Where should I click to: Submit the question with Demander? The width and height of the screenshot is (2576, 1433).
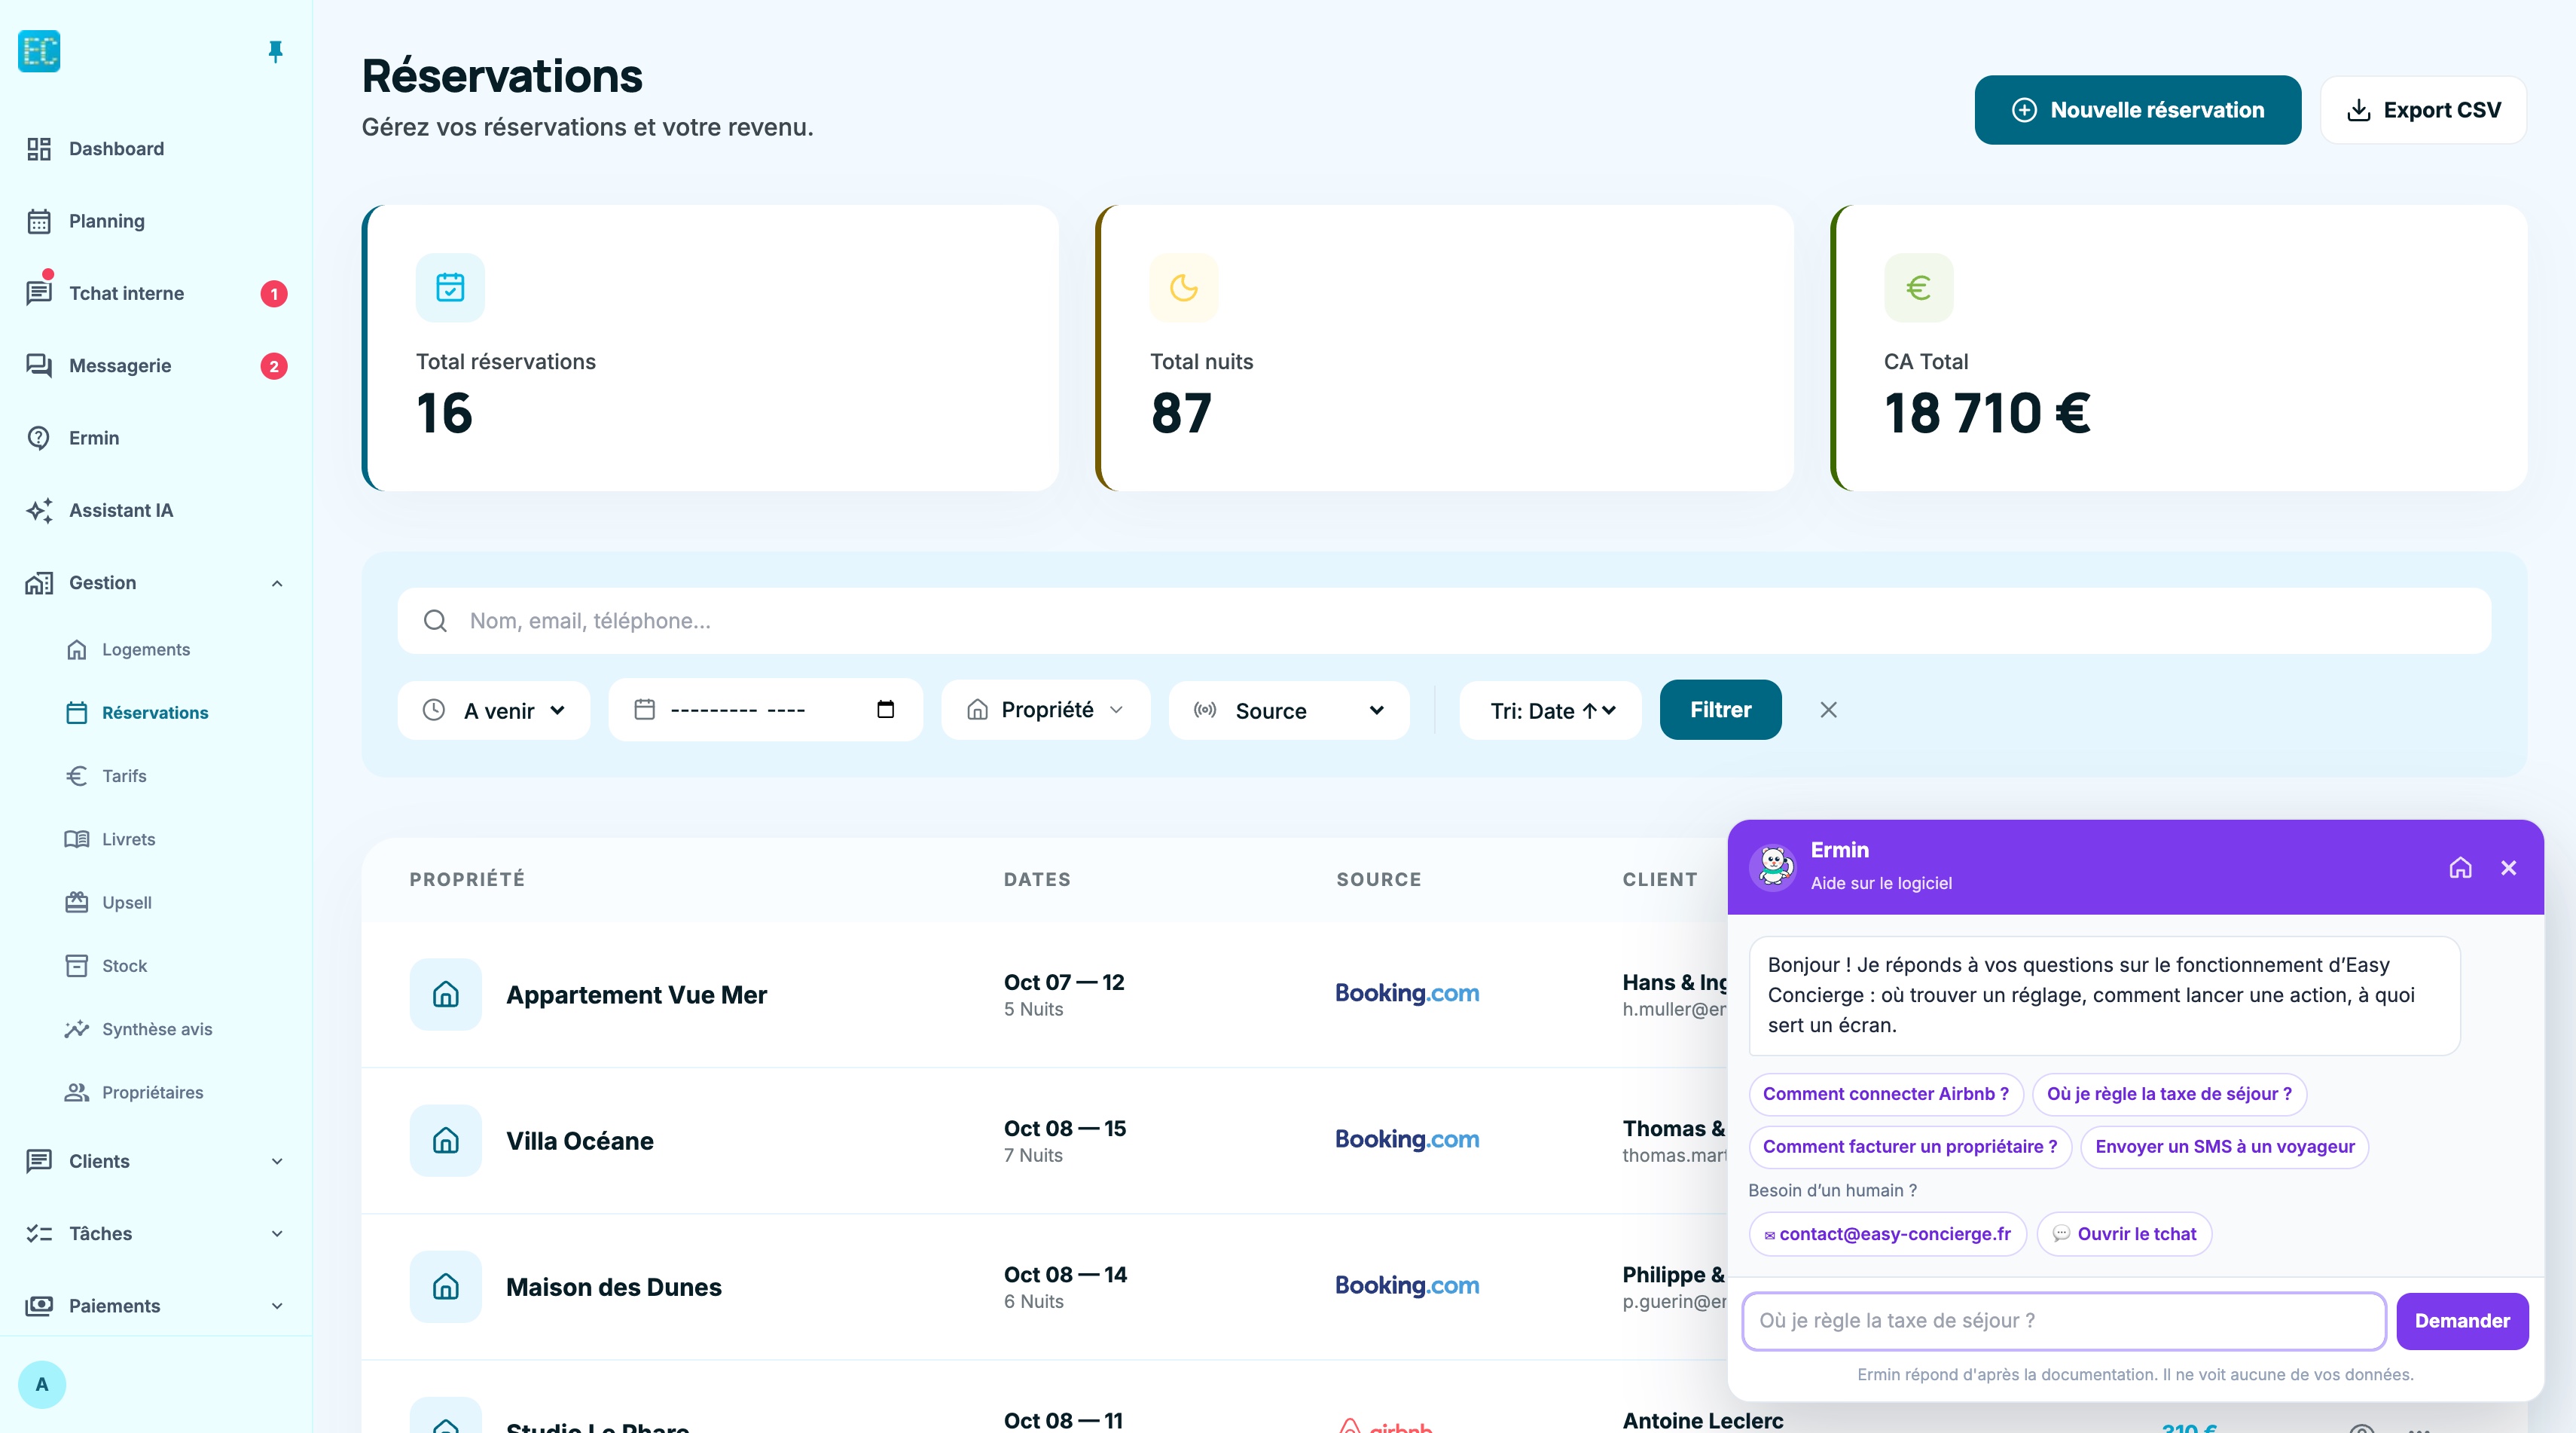click(2462, 1321)
